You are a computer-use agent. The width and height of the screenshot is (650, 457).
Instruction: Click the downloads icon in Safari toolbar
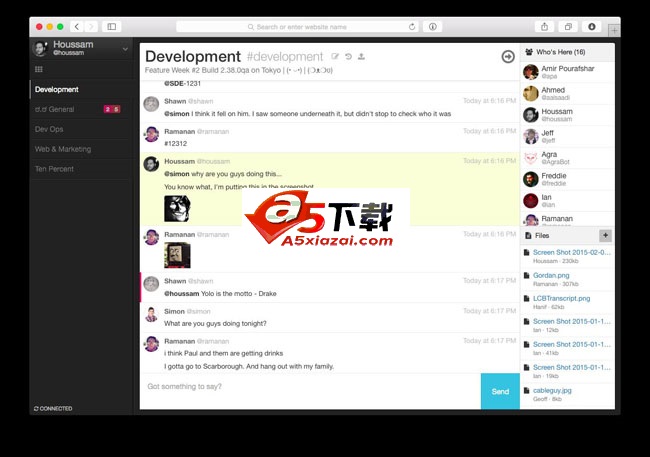point(592,27)
